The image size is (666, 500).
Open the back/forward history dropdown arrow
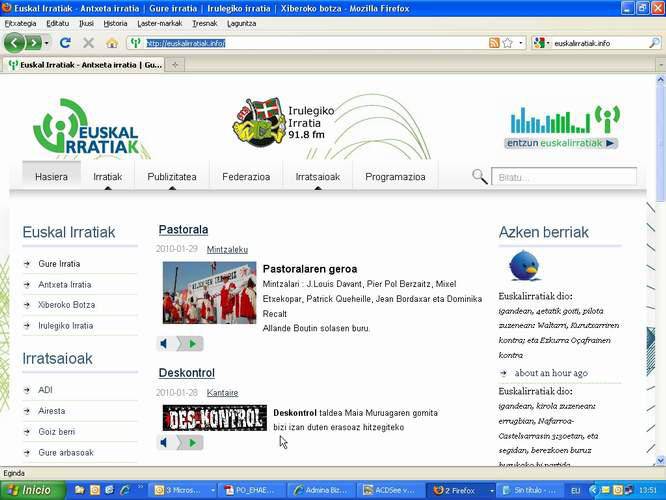click(47, 43)
